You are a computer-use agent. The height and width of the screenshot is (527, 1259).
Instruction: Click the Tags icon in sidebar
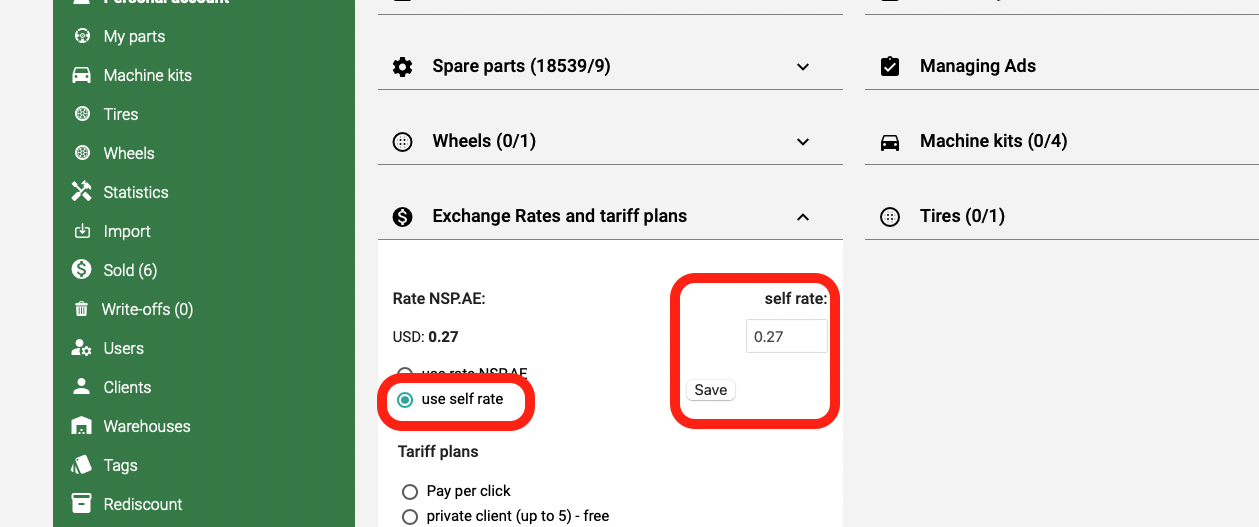[x=82, y=465]
